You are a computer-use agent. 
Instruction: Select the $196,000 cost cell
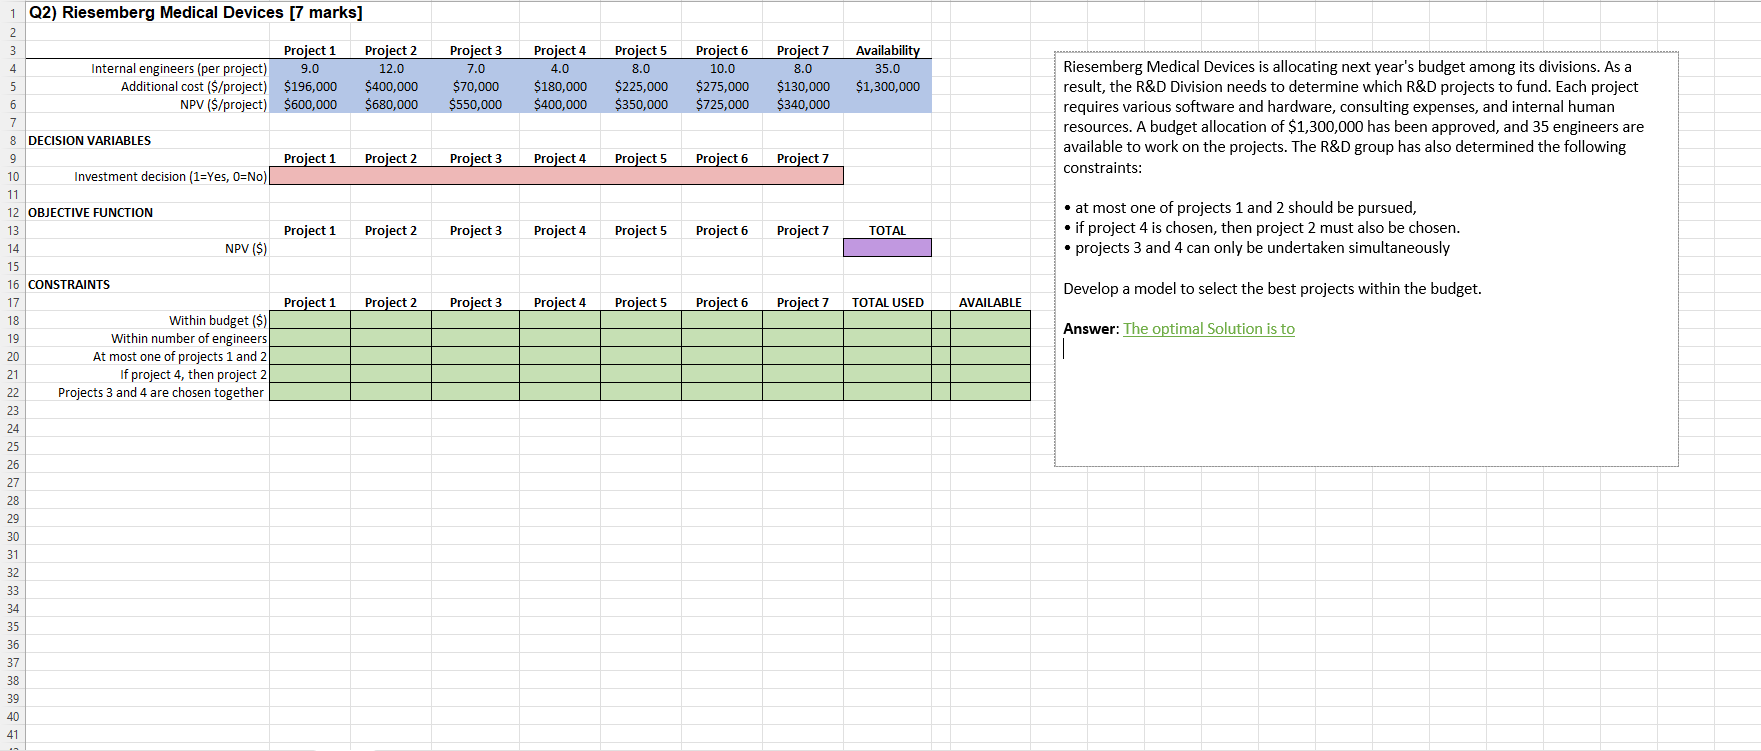310,87
